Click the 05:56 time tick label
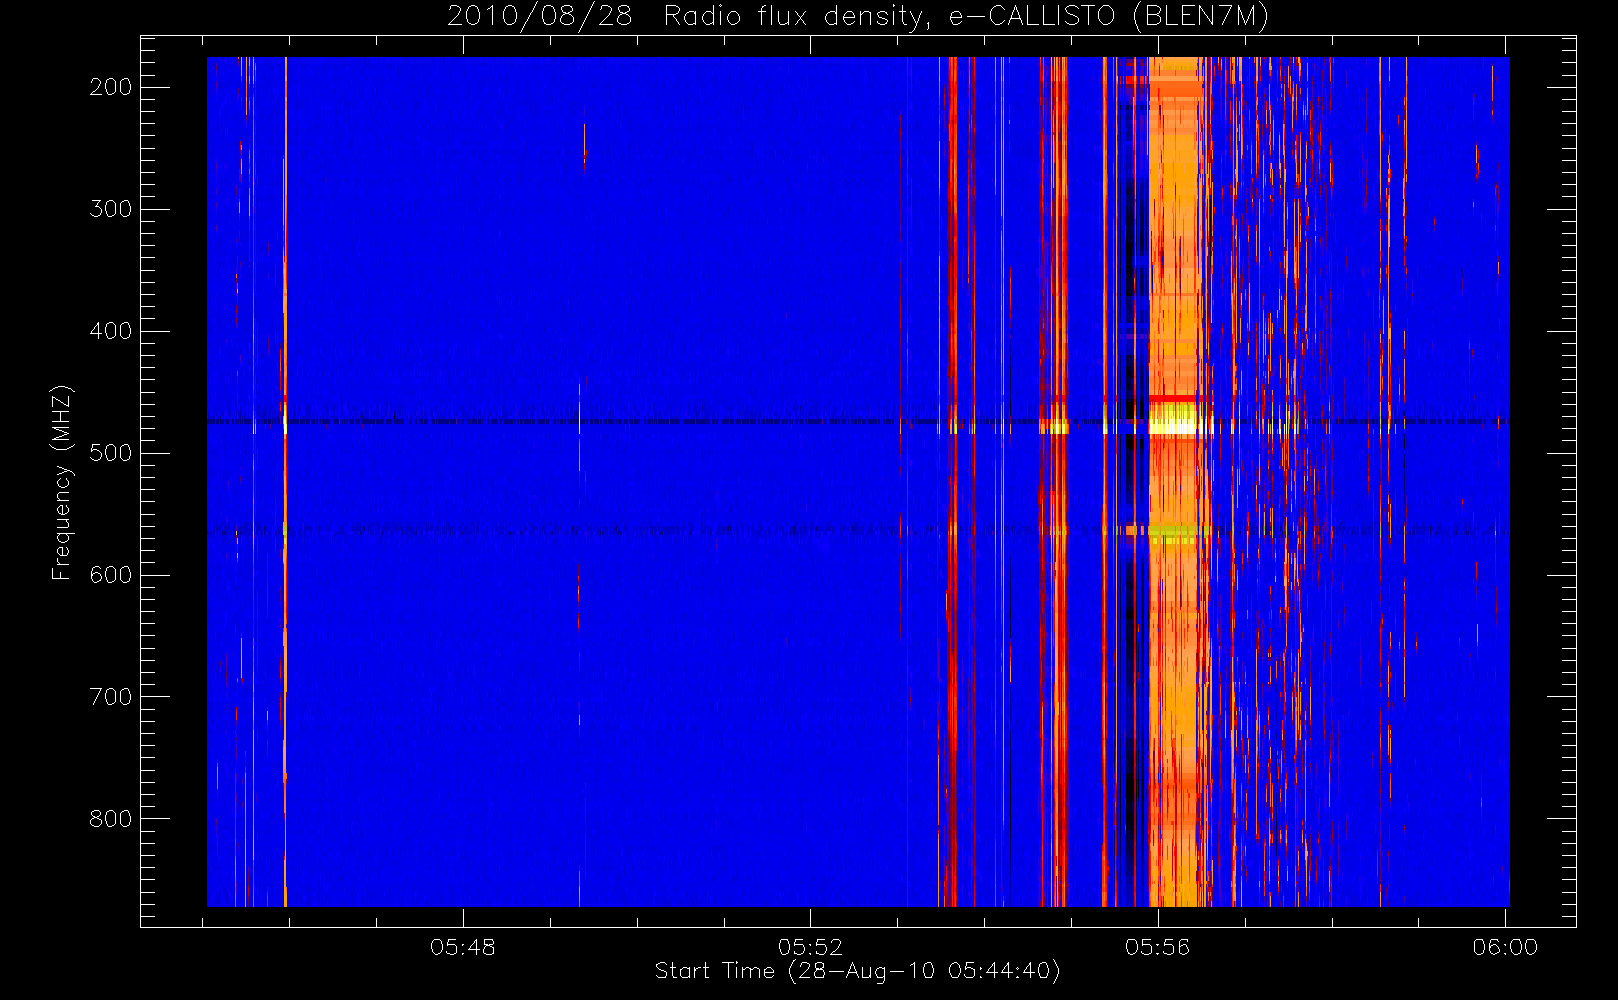Image resolution: width=1618 pixels, height=1000 pixels. 1158,947
